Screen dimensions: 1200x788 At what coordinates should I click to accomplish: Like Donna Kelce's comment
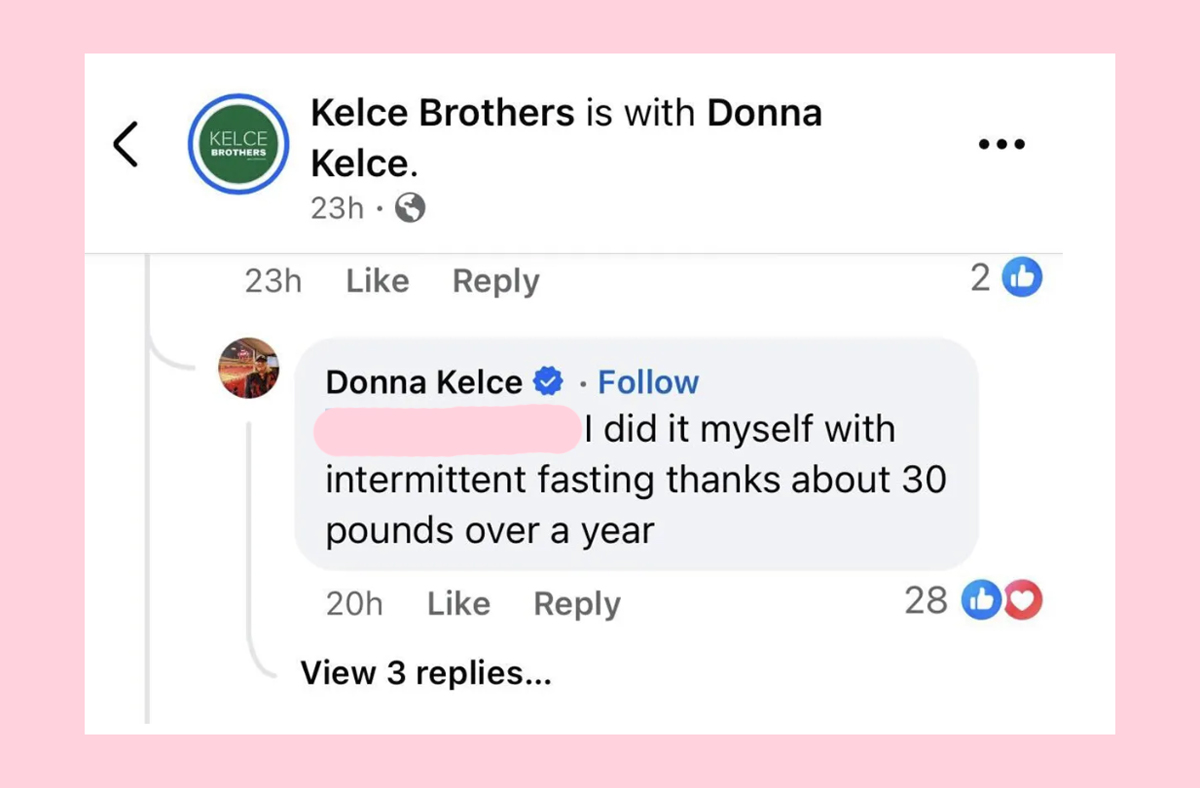tap(457, 601)
